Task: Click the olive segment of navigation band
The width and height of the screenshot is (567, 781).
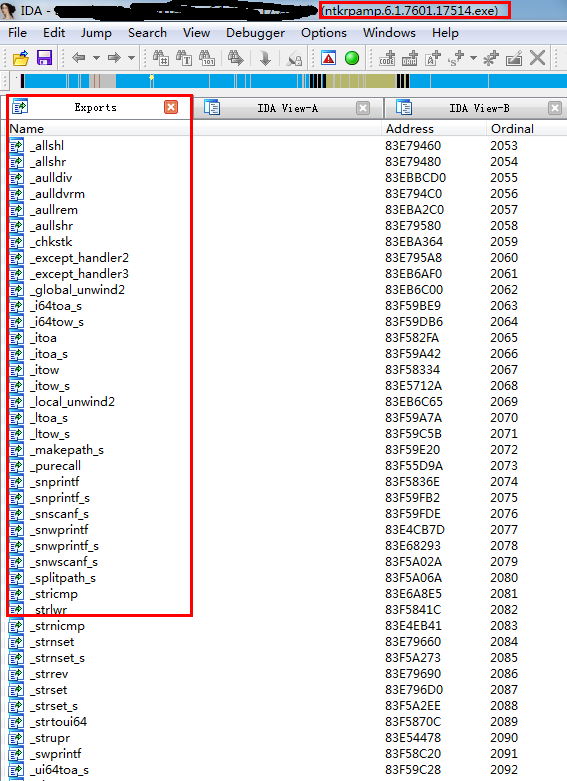Action: pyautogui.click(x=361, y=81)
